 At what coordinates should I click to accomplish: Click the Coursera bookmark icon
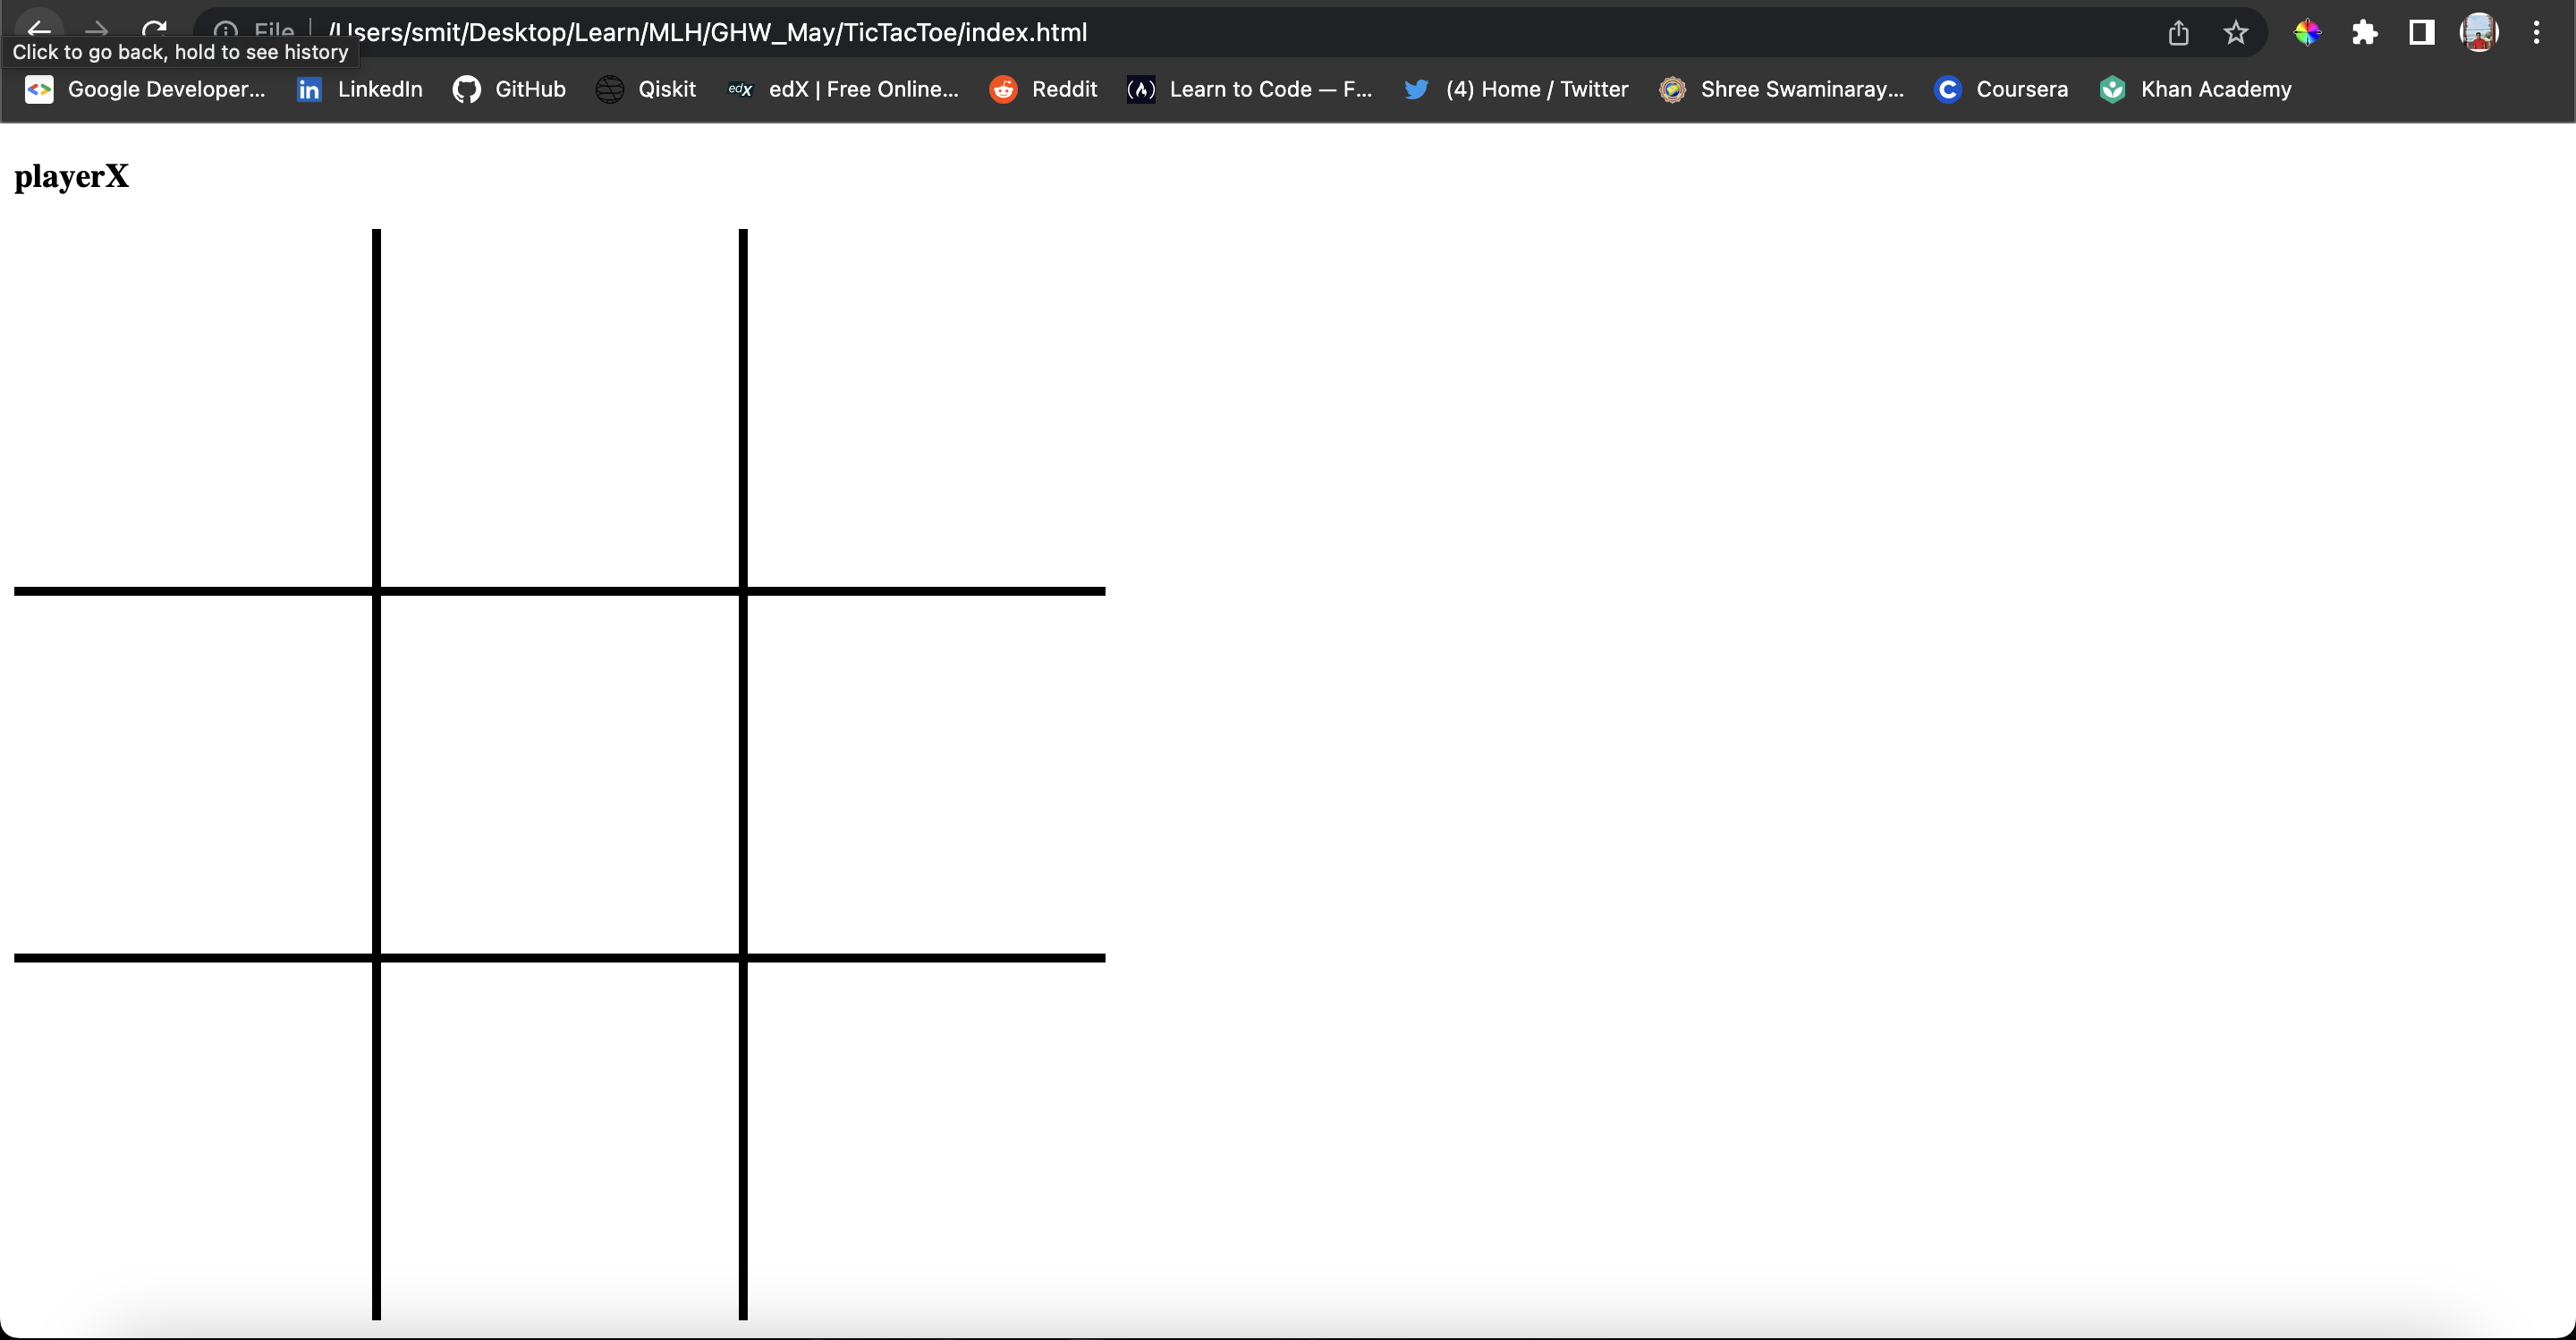[1948, 89]
